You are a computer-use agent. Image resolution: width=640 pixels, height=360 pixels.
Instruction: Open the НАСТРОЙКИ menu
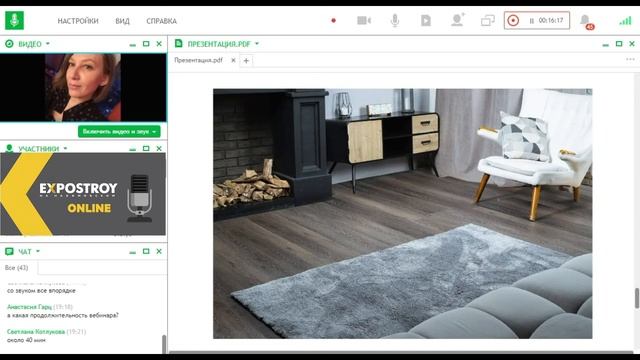pyautogui.click(x=78, y=21)
